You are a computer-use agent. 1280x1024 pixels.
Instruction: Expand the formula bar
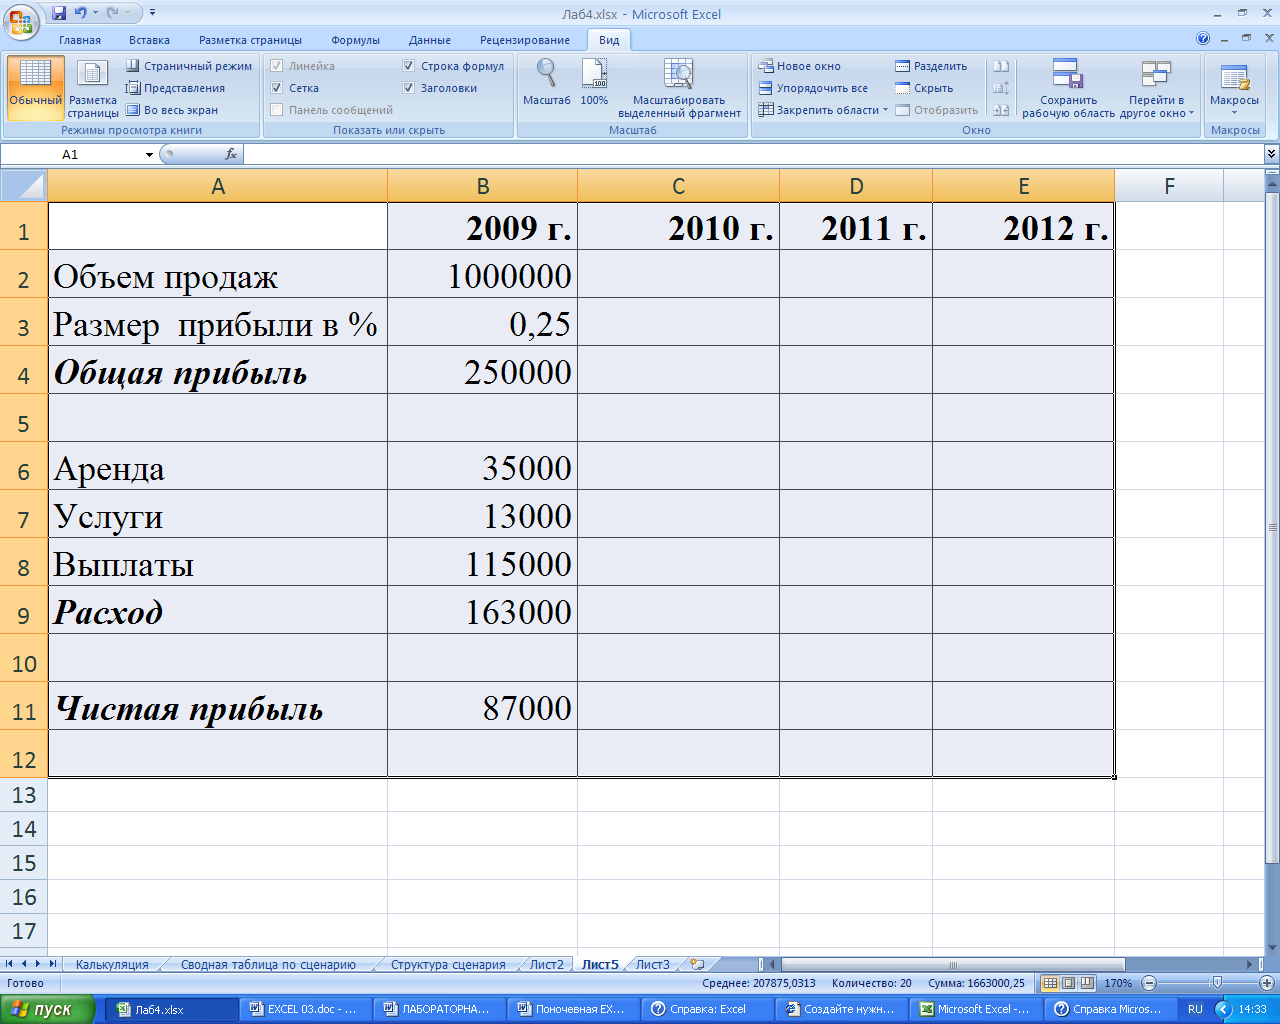(1271, 154)
